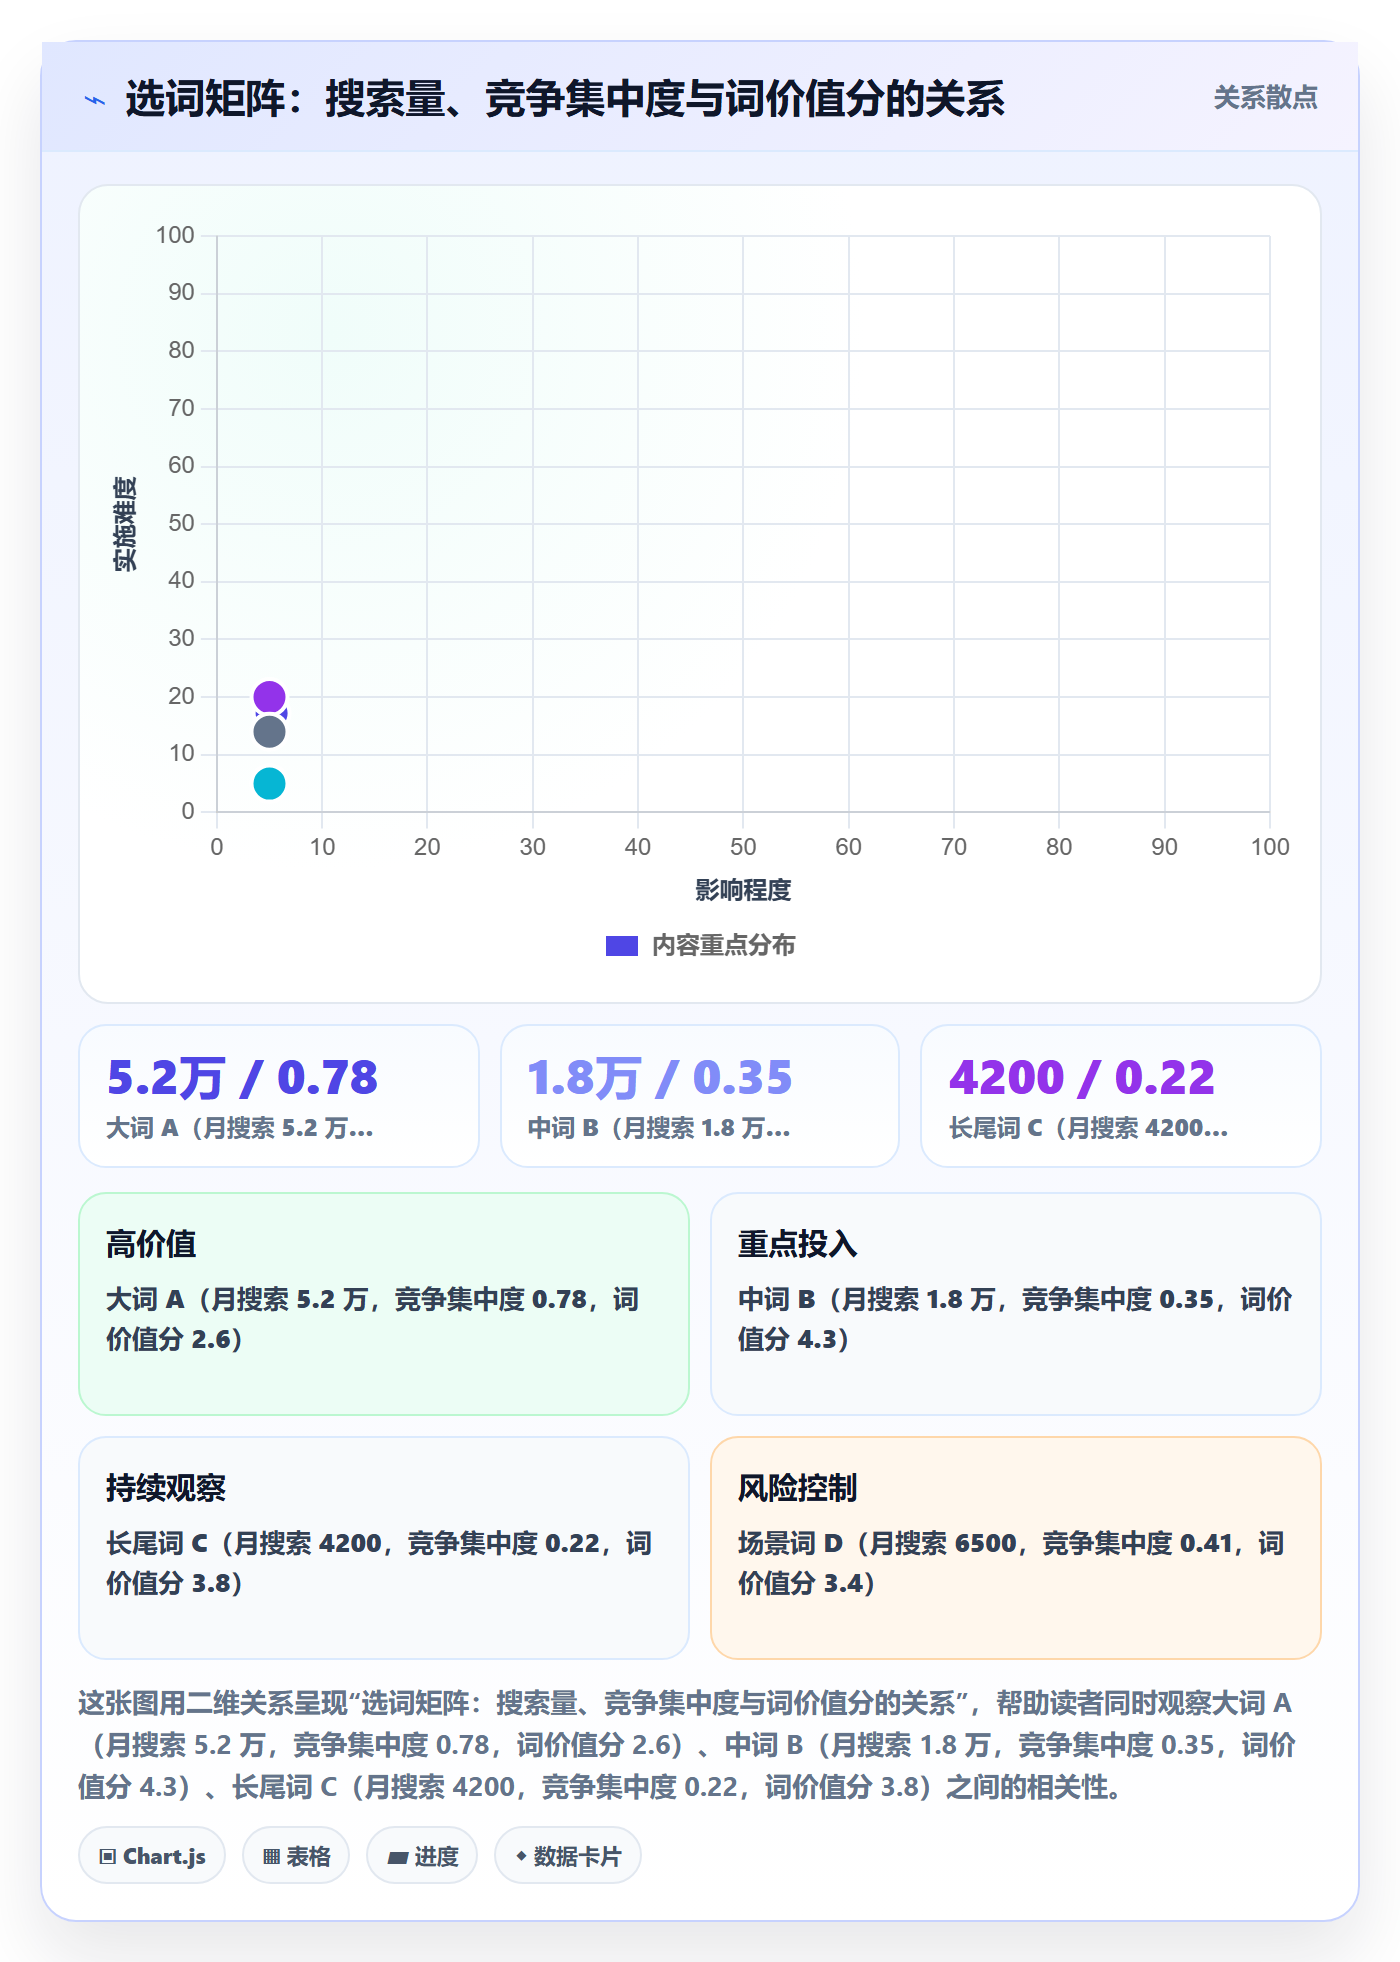Select the 风险控制 quadrant card
Viewport: 1400px width, 1962px height.
click(1016, 1548)
